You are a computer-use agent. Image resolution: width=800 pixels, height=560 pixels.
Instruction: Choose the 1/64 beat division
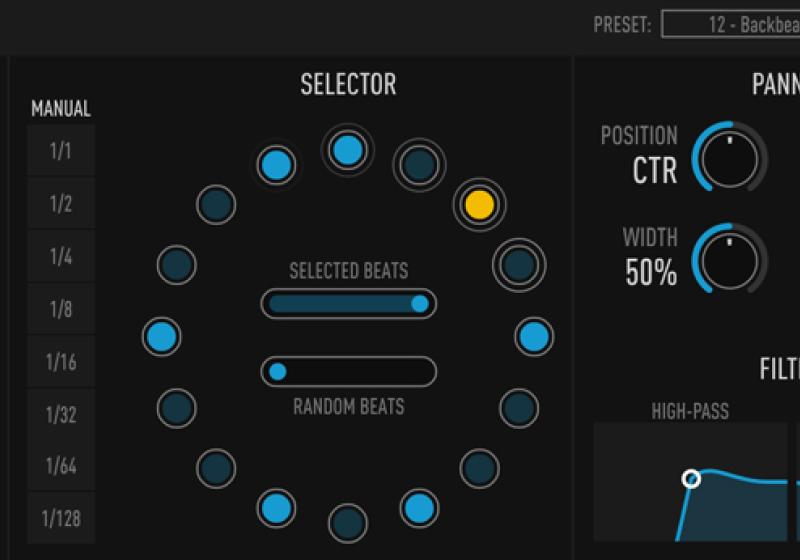point(61,466)
